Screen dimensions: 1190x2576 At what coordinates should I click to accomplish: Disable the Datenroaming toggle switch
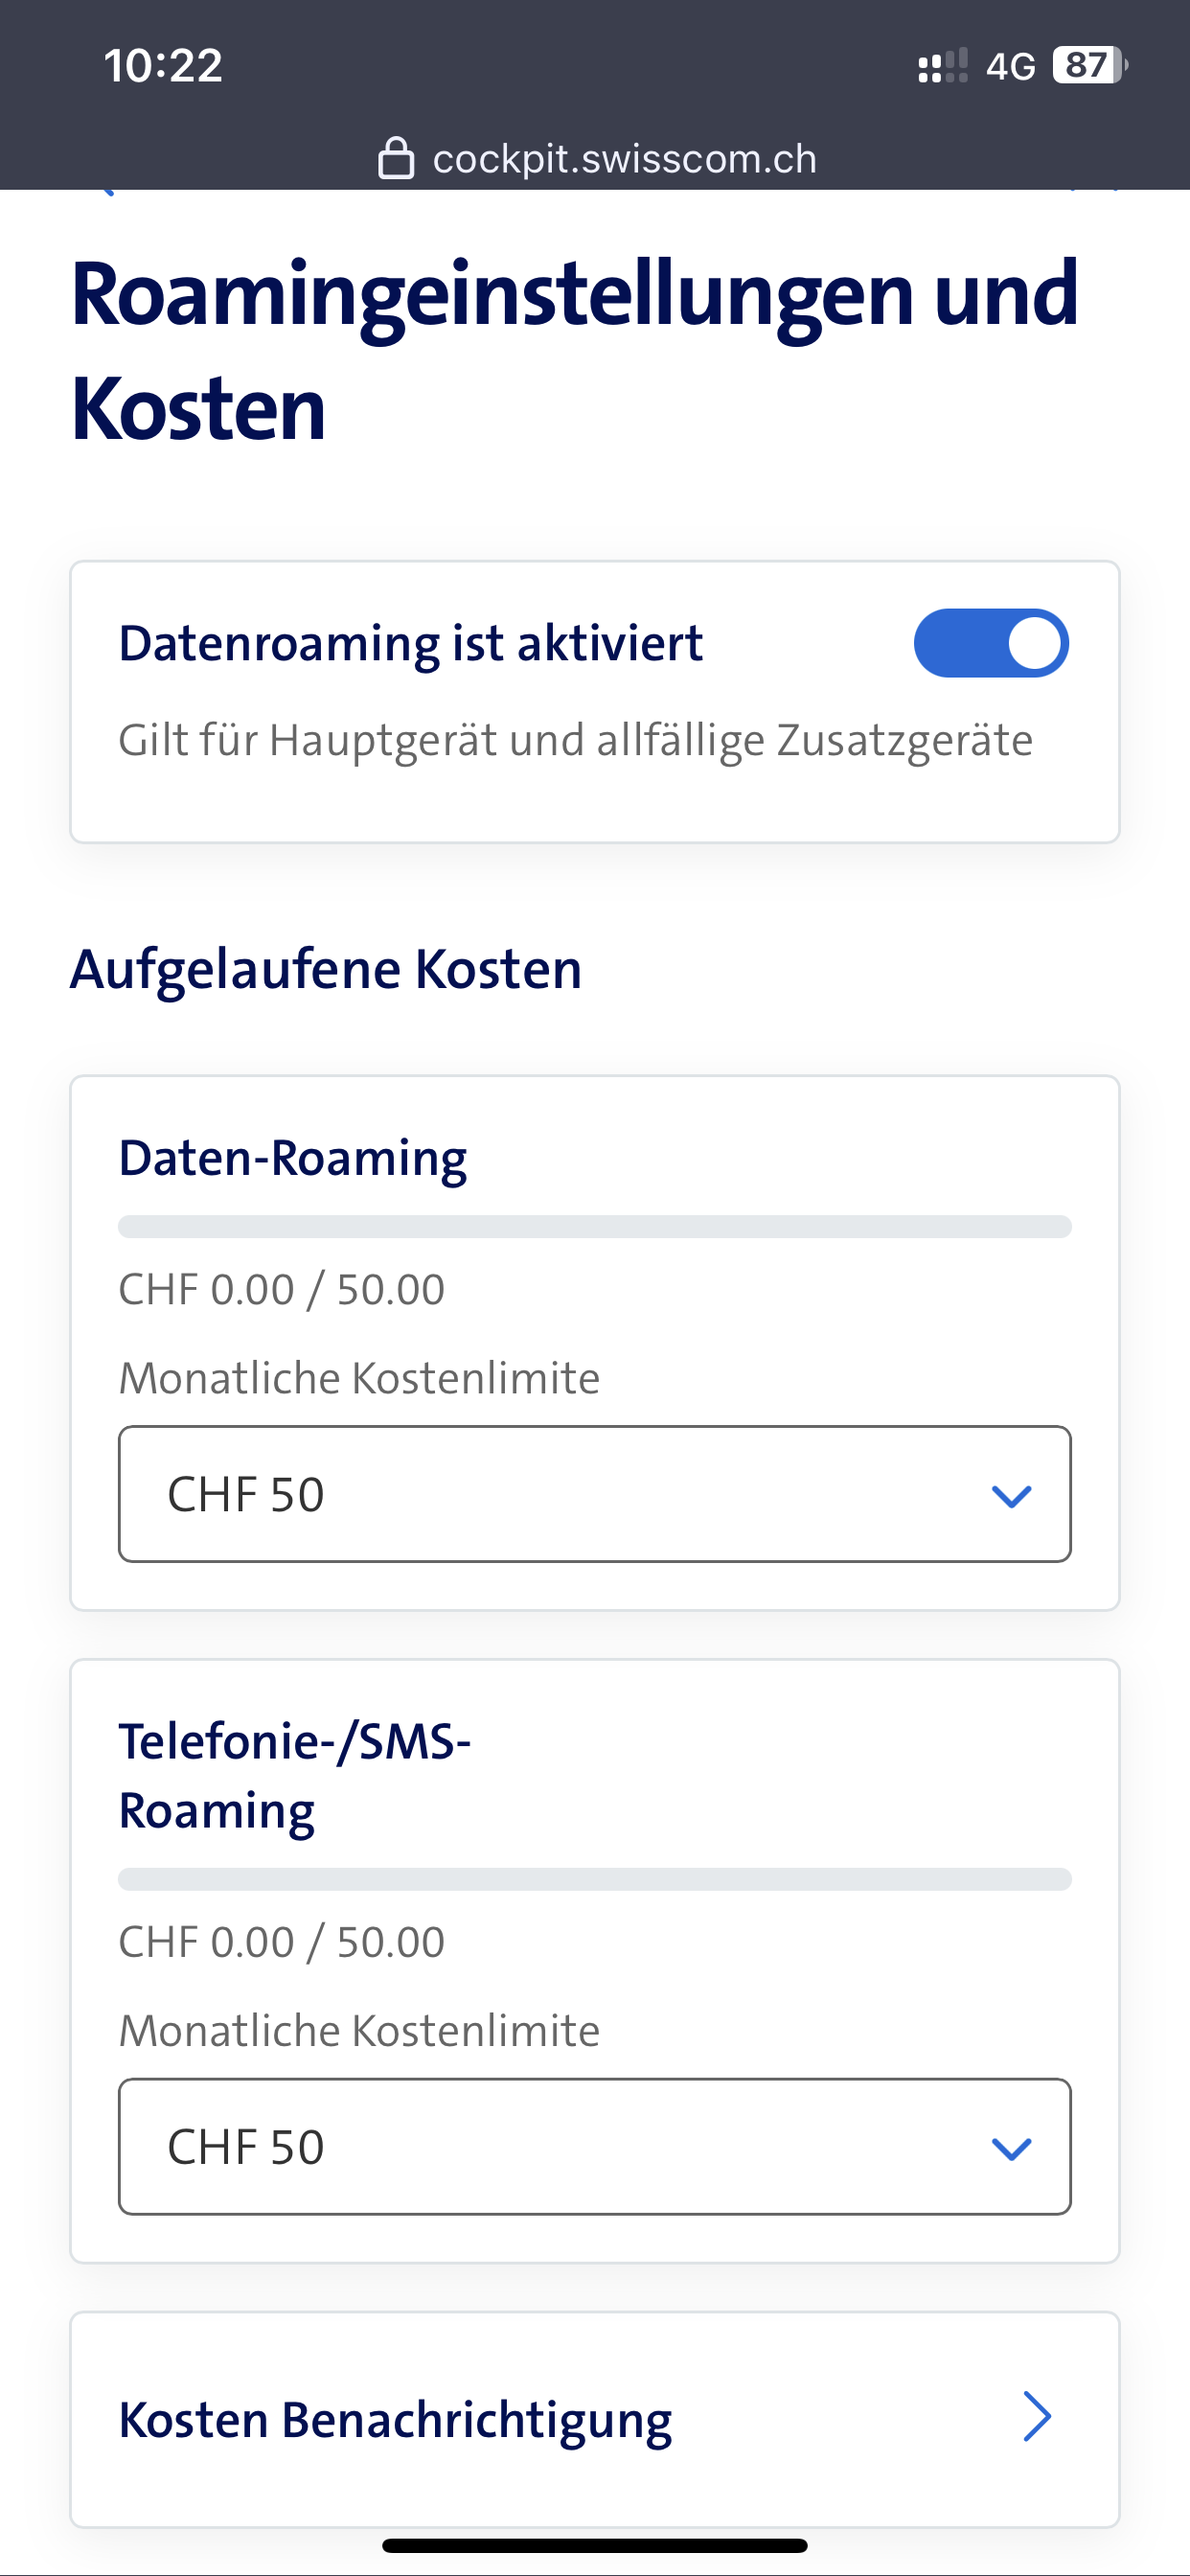[991, 643]
